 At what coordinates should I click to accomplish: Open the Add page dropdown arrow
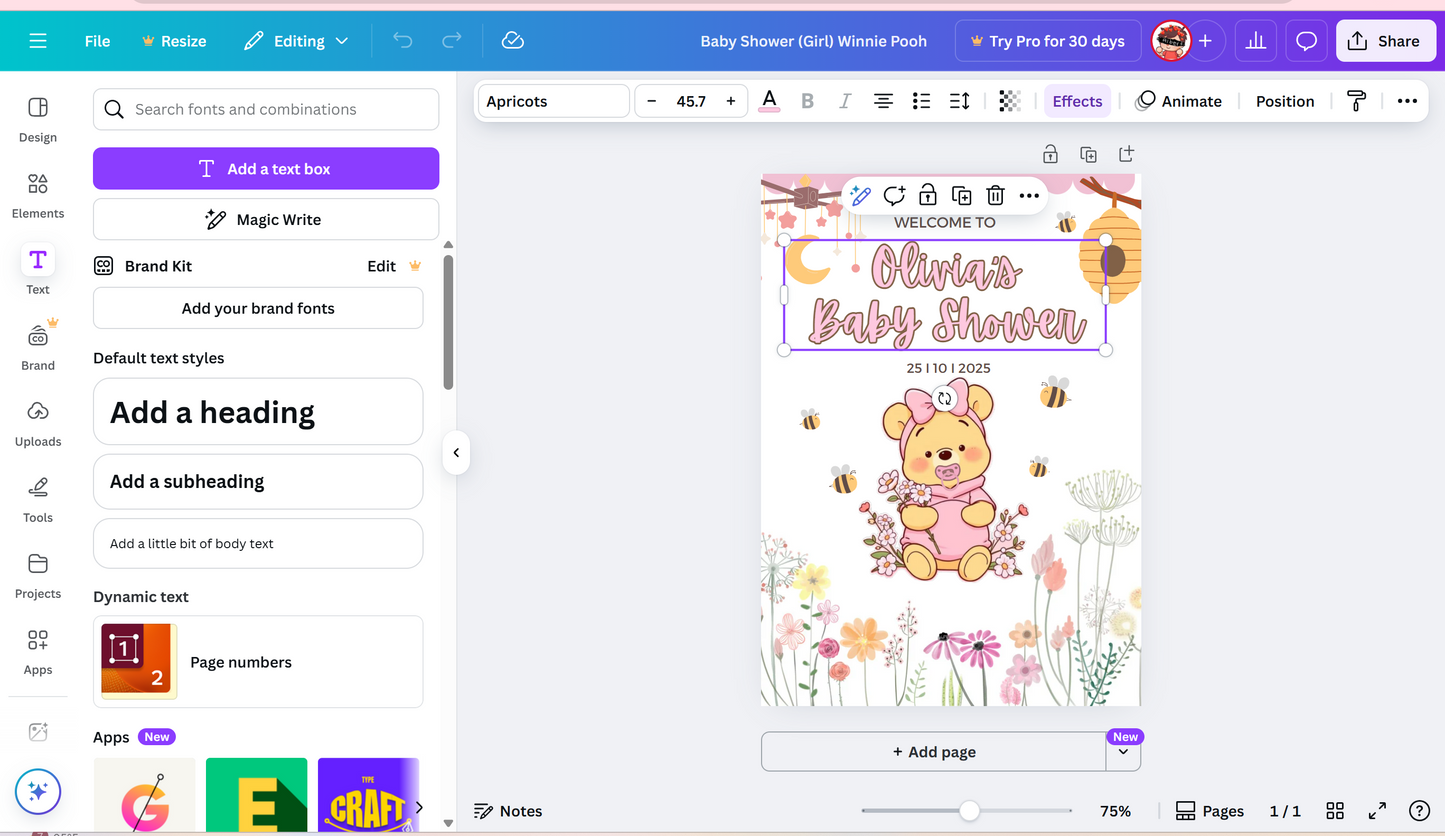1124,751
